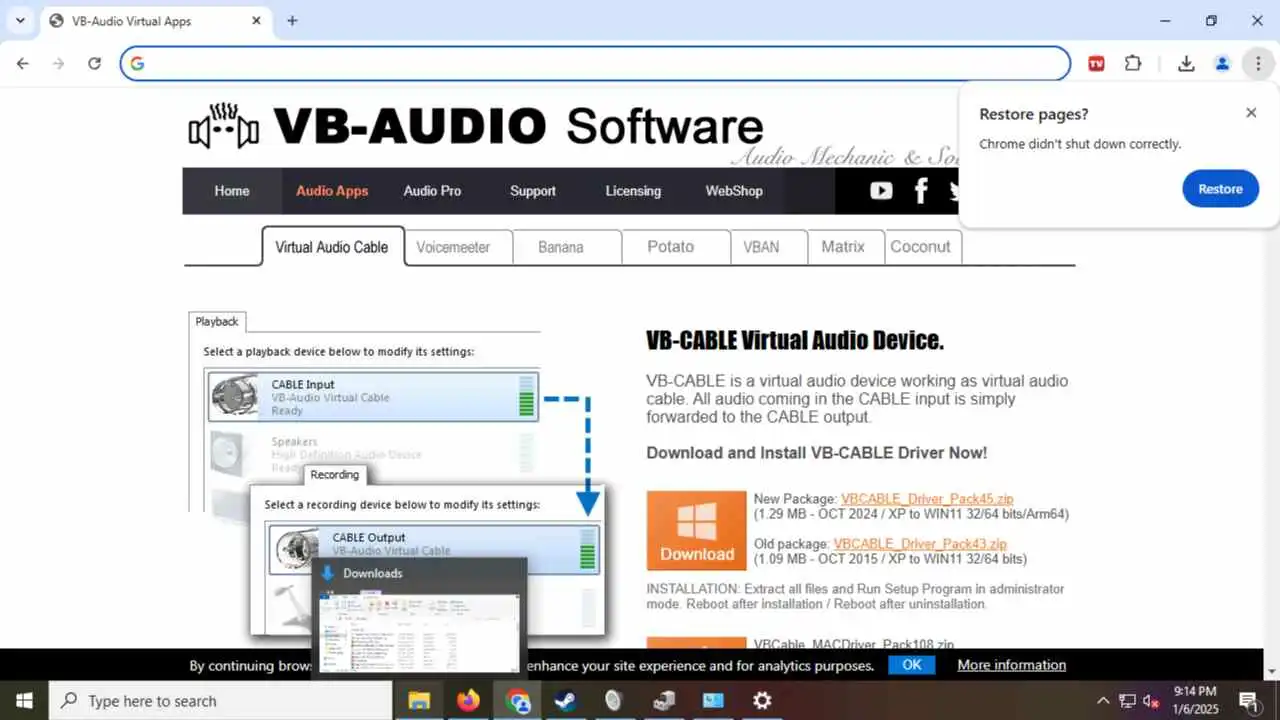Switch to the Matrix tab

pos(847,247)
